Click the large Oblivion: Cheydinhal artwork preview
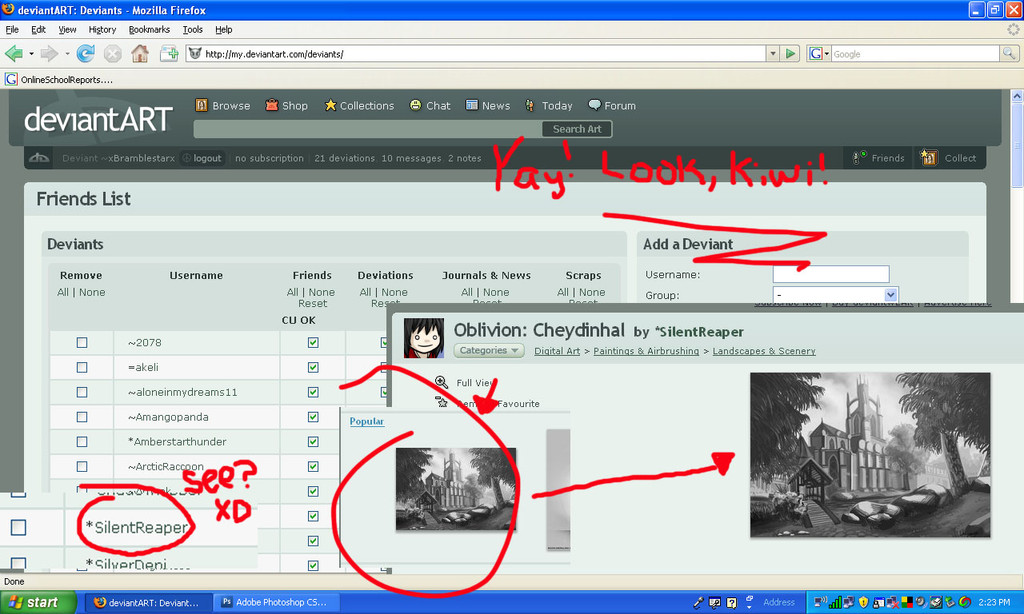This screenshot has height=614, width=1024. click(x=870, y=455)
